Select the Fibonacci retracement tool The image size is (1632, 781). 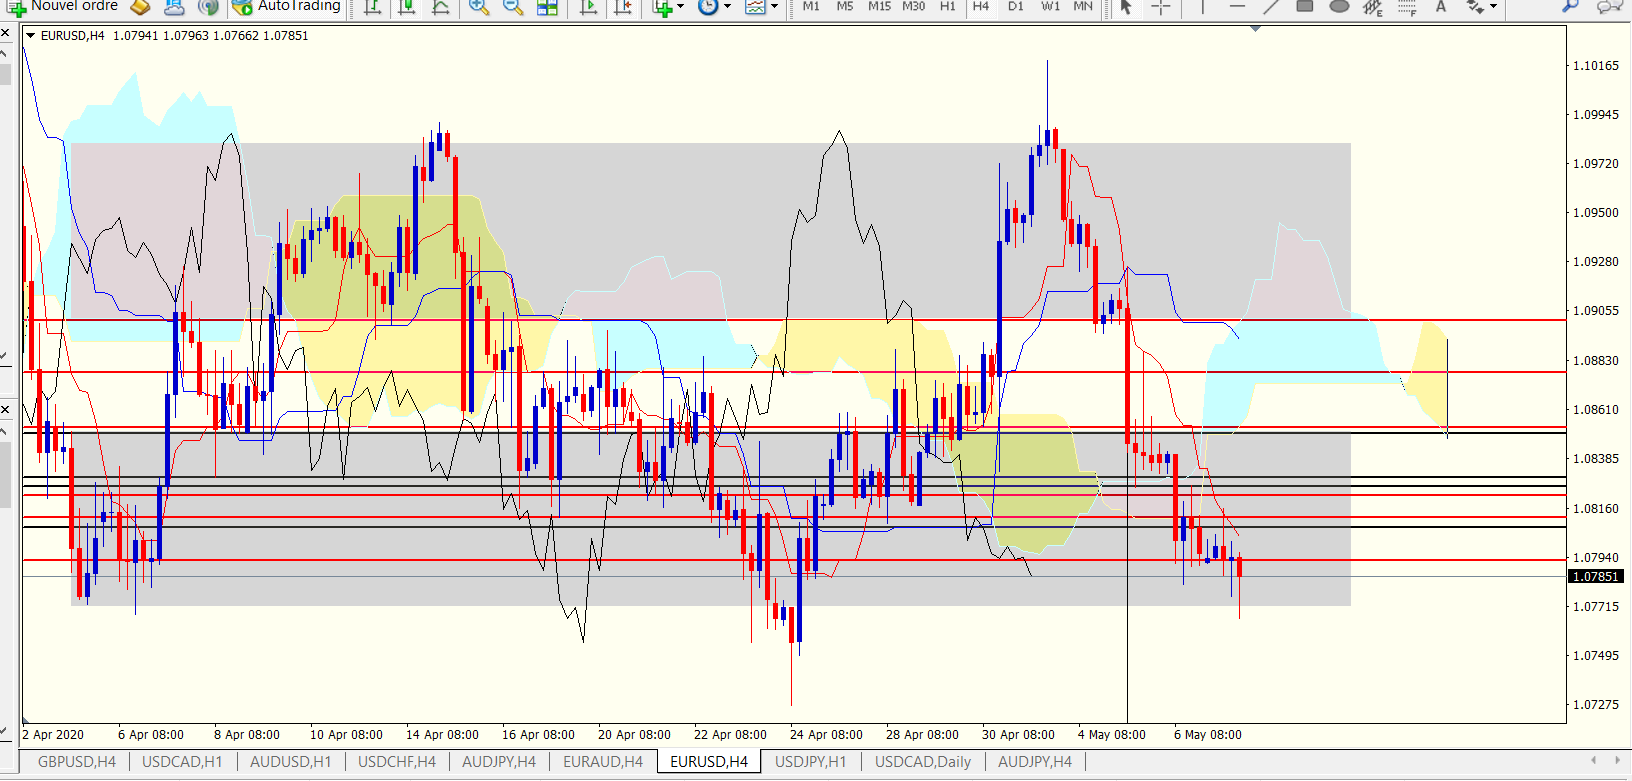point(1407,7)
